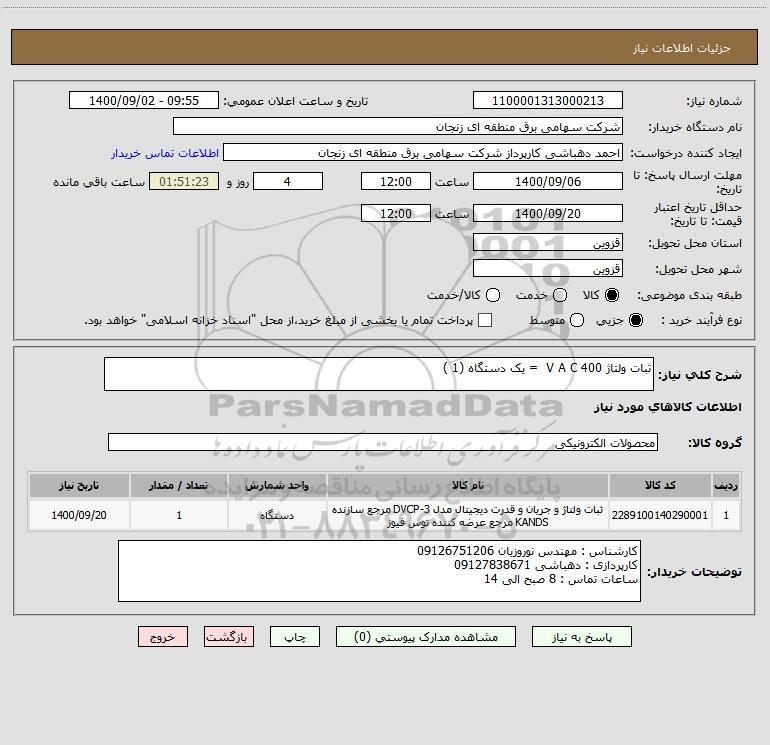
Task: Click the unit cell دستگاه
Action: coord(277,515)
